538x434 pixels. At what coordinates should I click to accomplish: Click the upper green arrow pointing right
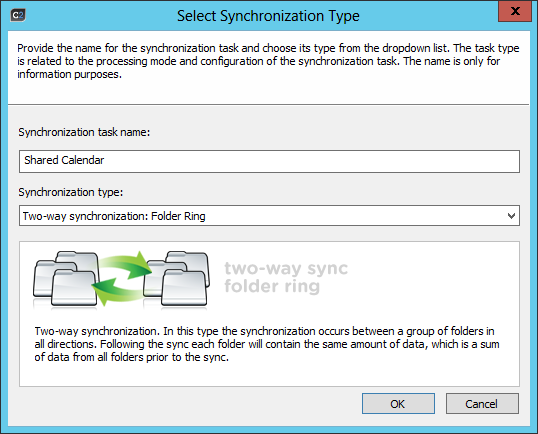pyautogui.click(x=127, y=266)
